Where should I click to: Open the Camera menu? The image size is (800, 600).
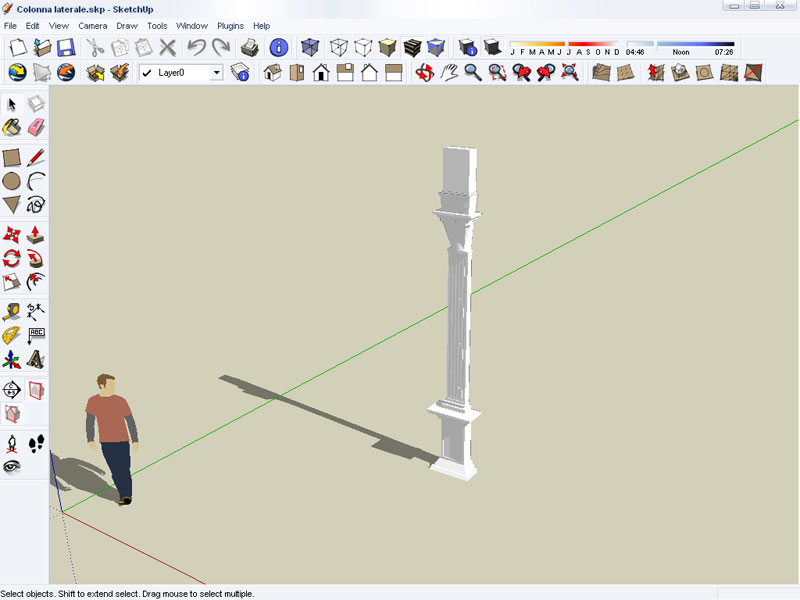point(93,25)
